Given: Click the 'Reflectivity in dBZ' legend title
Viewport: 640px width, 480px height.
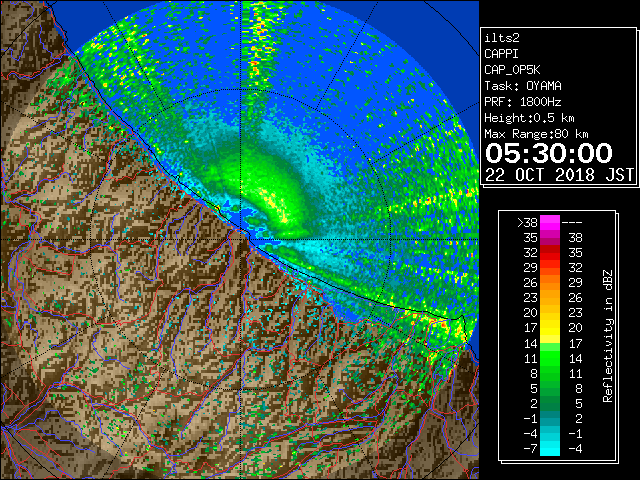Looking at the screenshot, I should pos(608,336).
